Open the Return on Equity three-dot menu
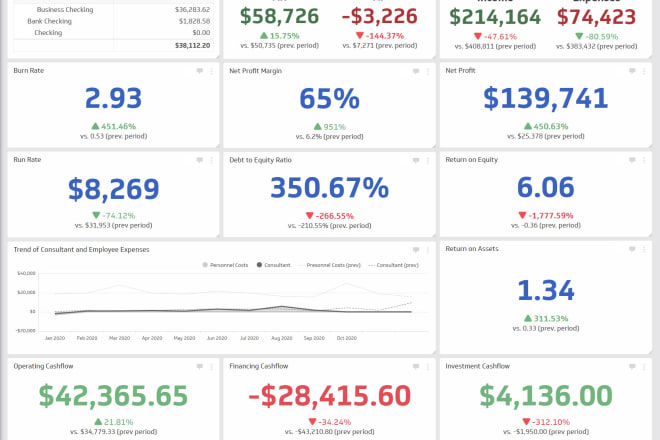 [644, 160]
